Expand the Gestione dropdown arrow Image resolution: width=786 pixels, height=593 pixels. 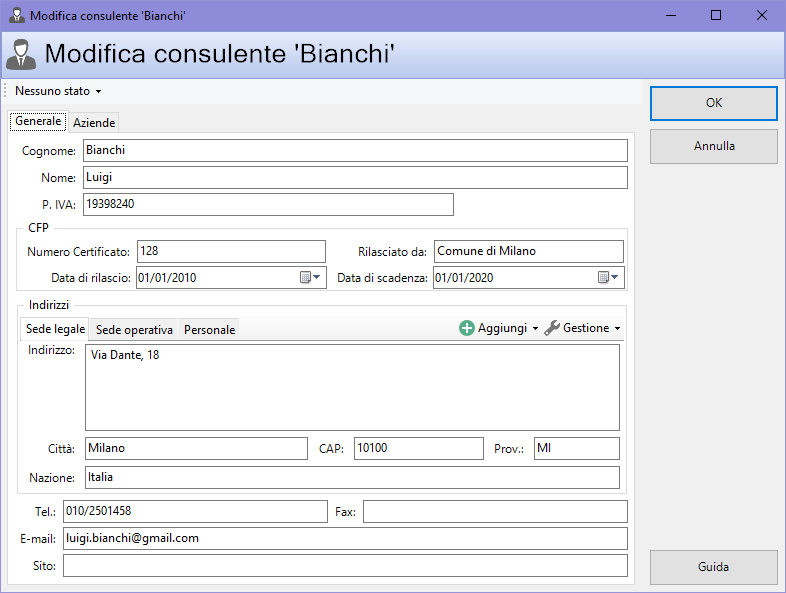coord(617,329)
